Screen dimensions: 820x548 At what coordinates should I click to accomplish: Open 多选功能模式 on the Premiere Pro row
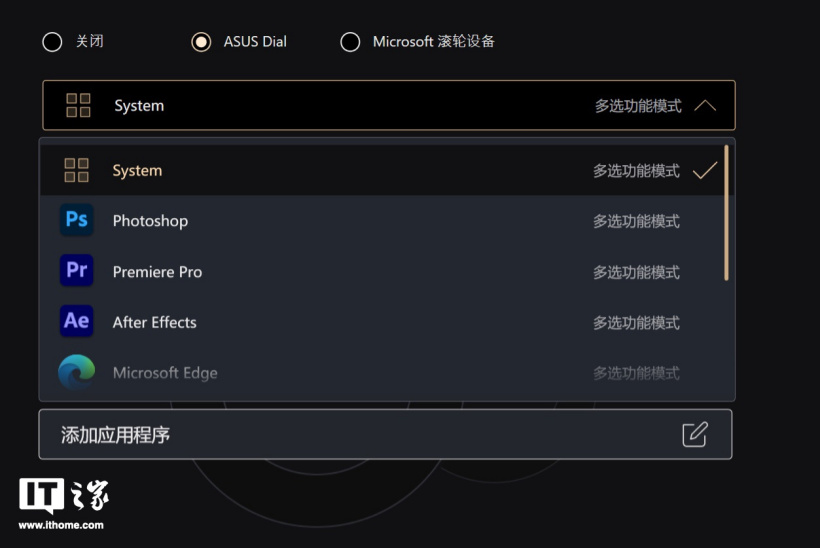coord(636,272)
